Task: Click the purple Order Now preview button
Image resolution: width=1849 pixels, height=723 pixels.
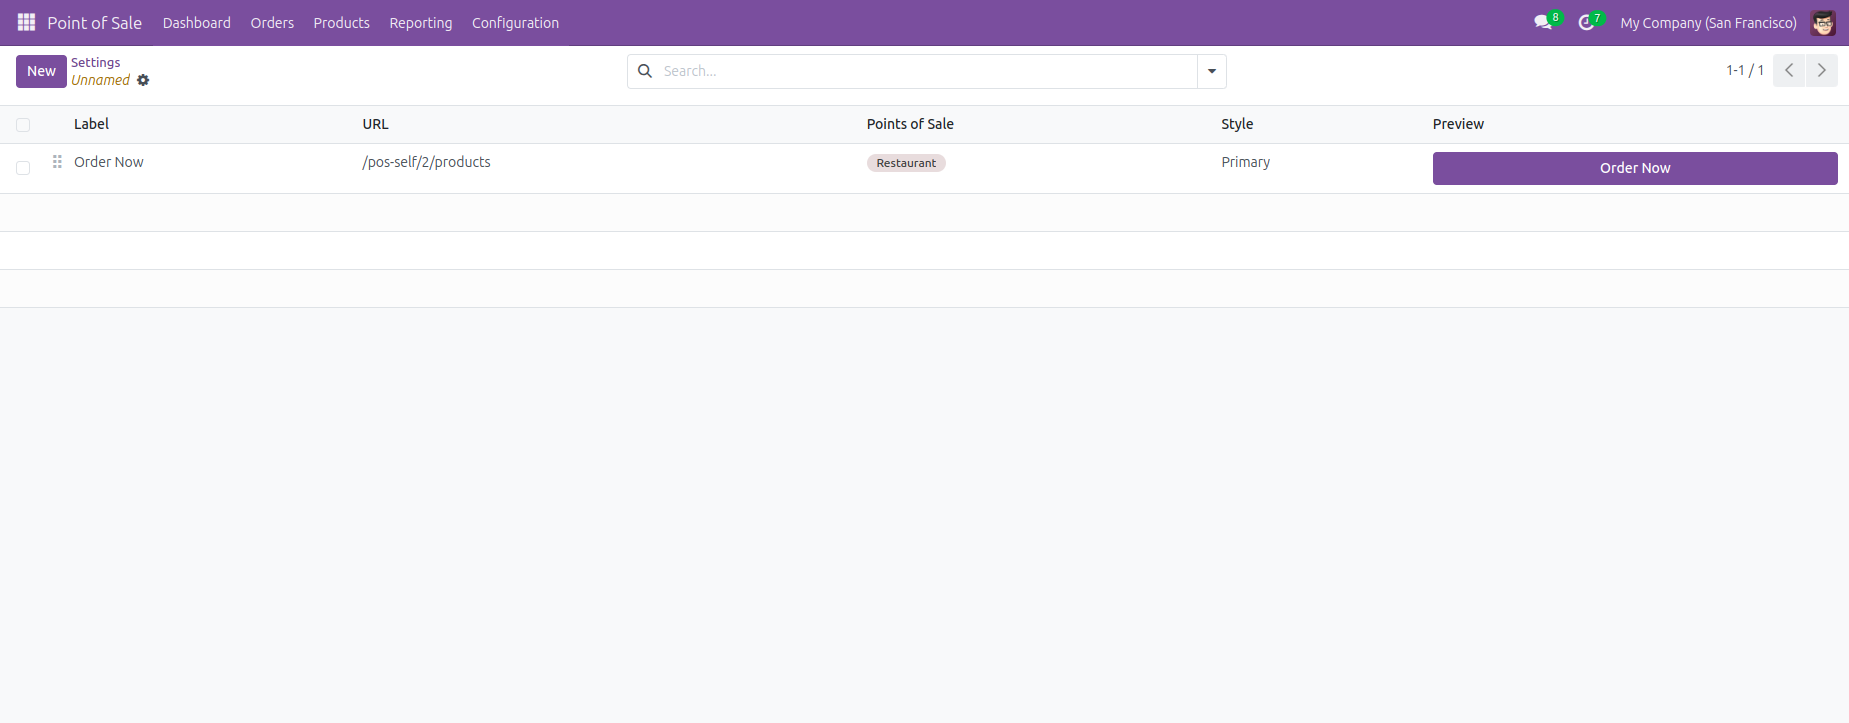Action: pos(1634,168)
